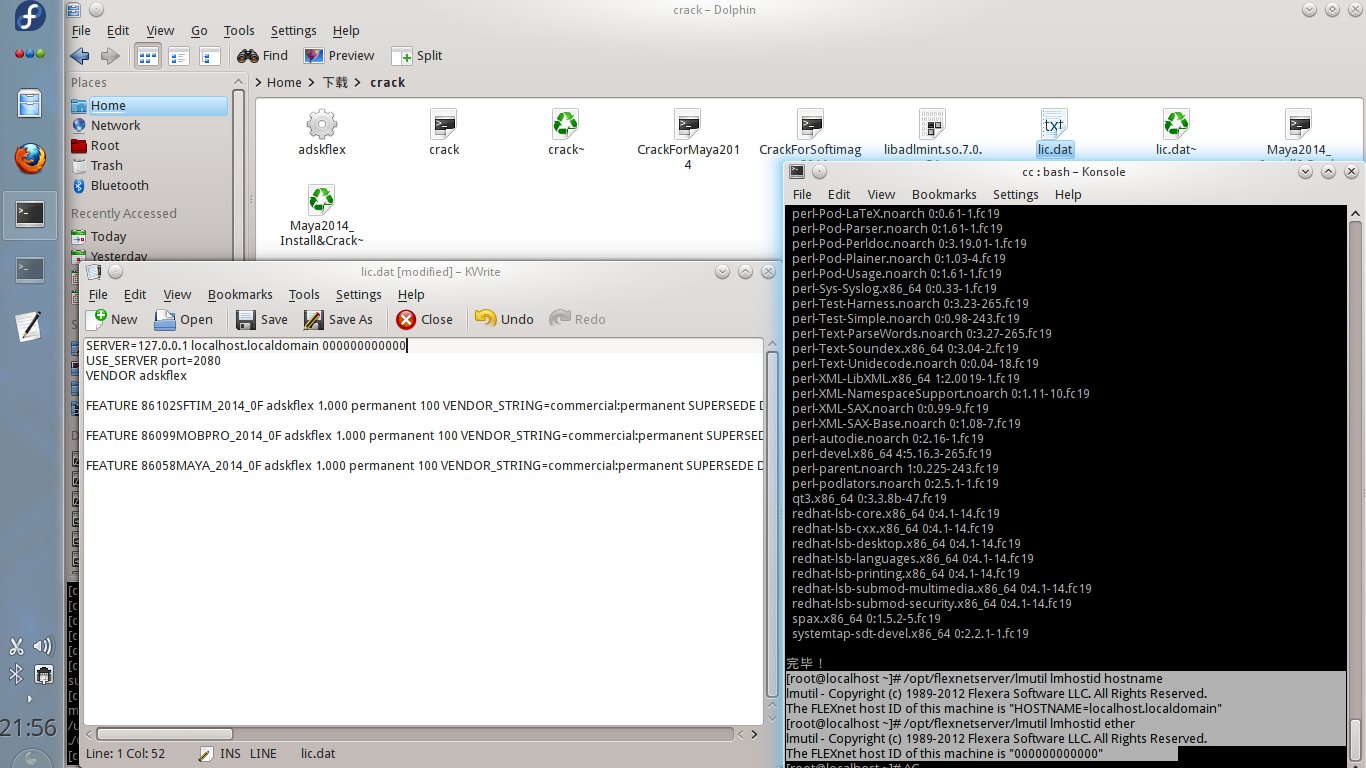
Task: Launch Firefox from the side panel
Action: click(30, 158)
